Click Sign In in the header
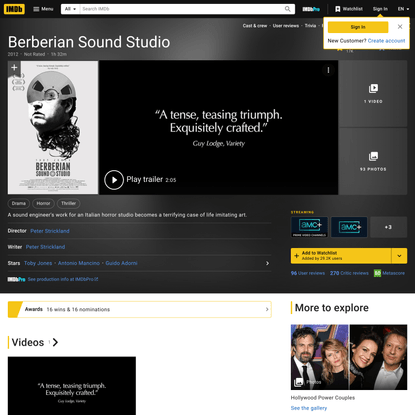 coord(380,9)
